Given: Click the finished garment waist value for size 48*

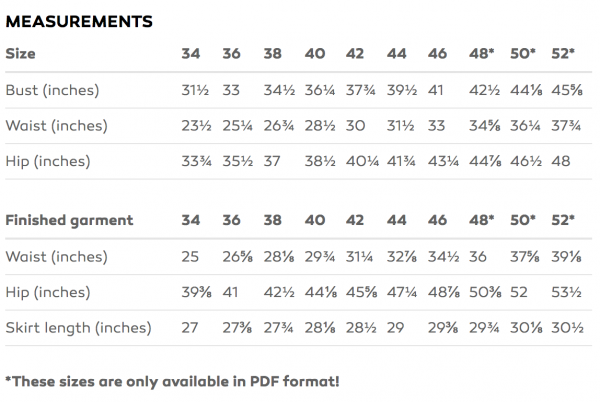Looking at the screenshot, I should click(477, 256).
